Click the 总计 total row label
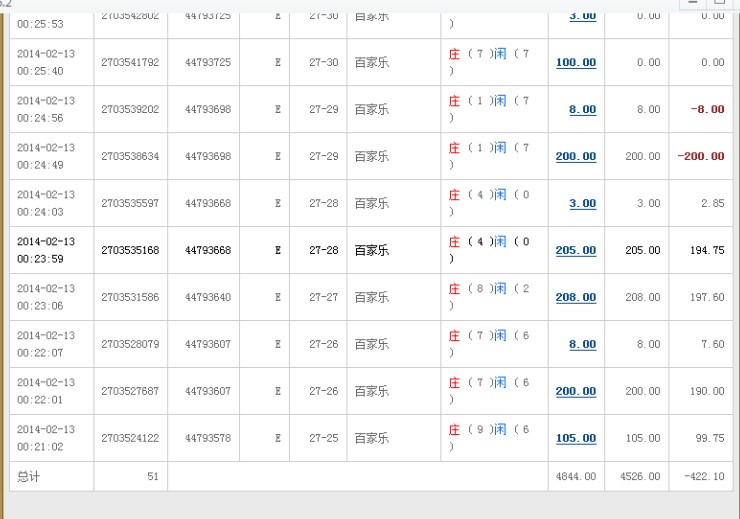The height and width of the screenshot is (519, 740). (29, 477)
